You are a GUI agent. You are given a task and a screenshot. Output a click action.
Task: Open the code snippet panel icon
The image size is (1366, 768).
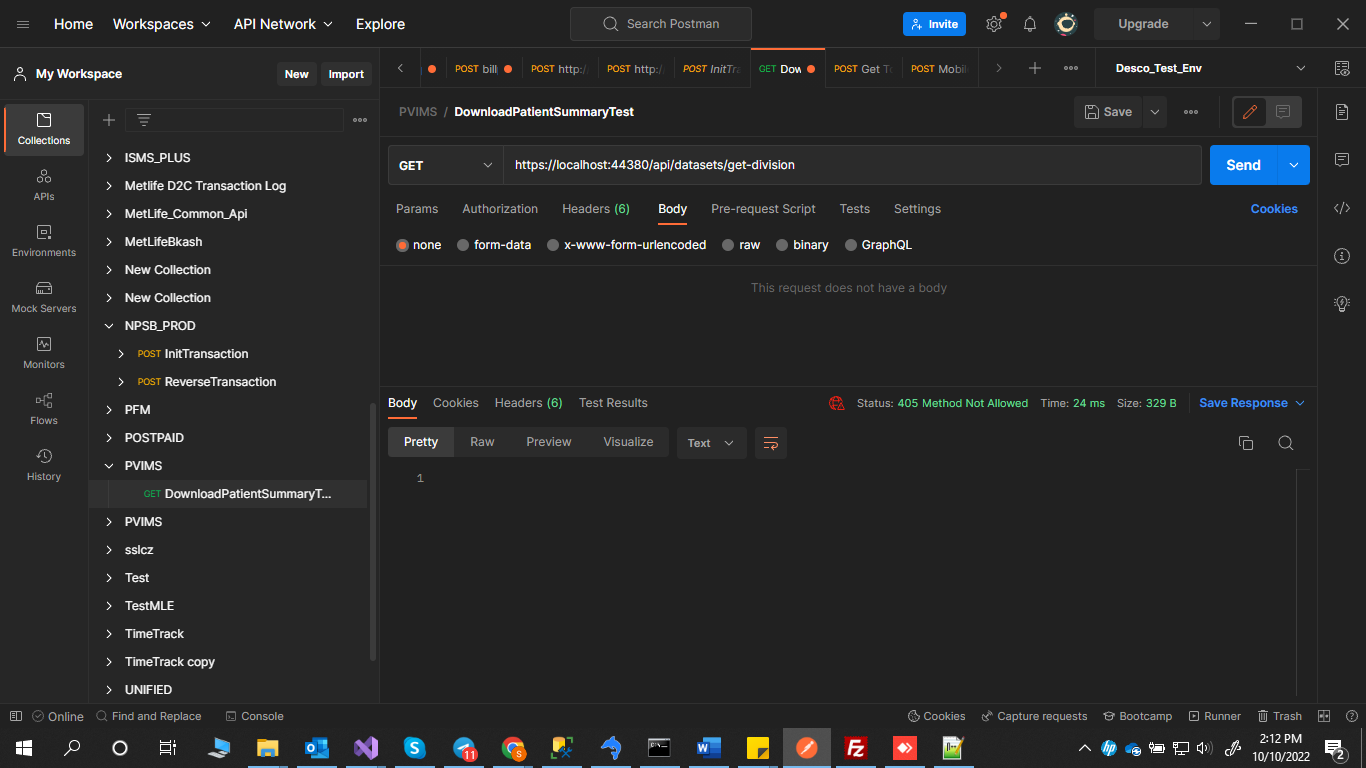[1342, 208]
